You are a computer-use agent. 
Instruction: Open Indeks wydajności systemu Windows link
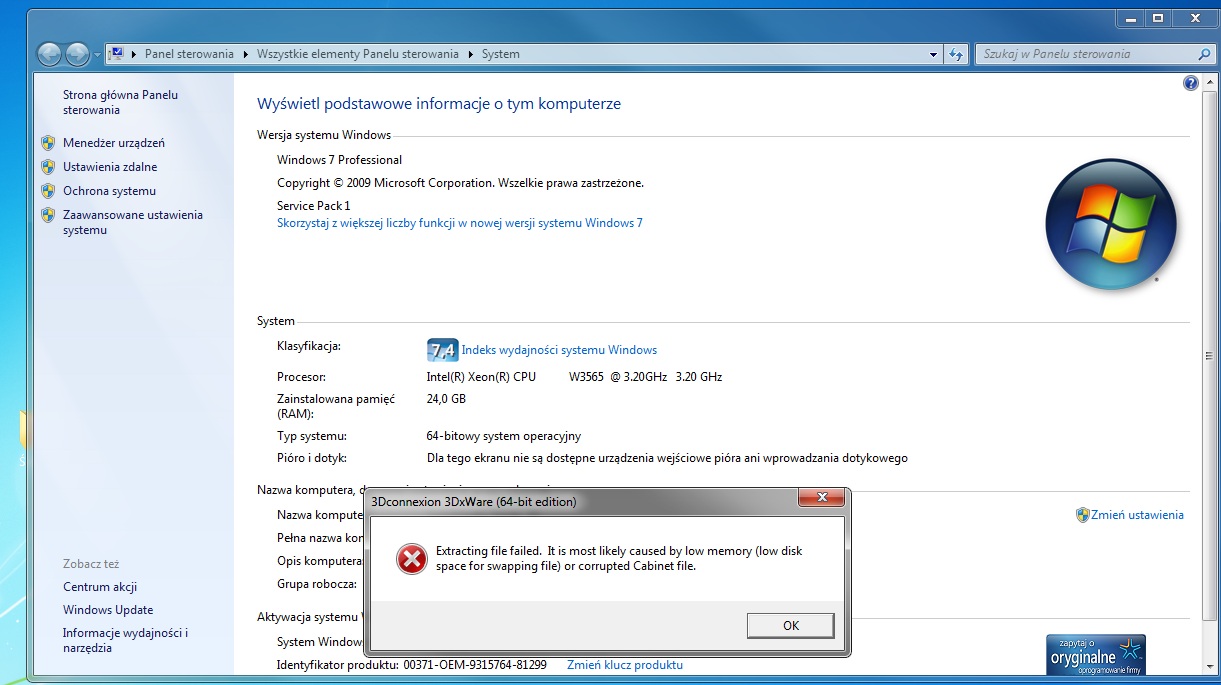[559, 350]
